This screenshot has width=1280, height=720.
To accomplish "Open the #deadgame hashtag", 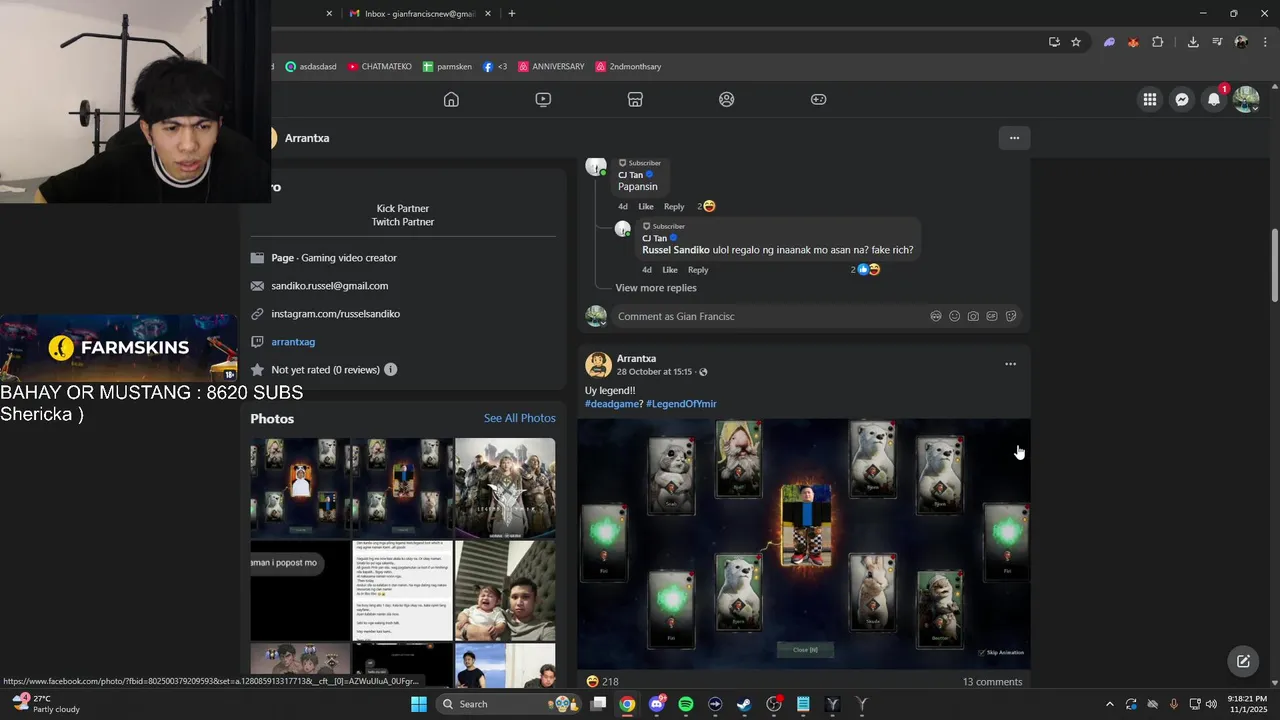I will pos(613,404).
